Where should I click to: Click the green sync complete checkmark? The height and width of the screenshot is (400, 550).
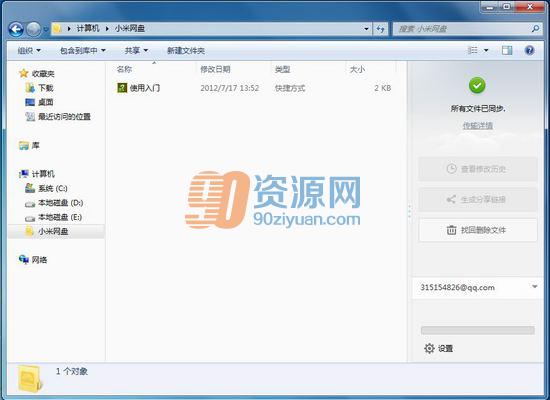click(x=477, y=85)
